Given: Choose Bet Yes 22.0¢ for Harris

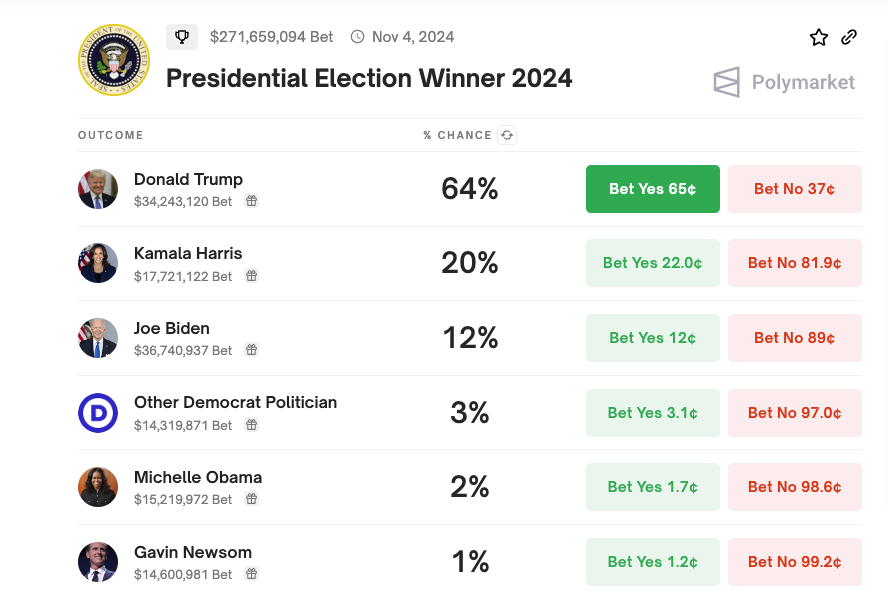Looking at the screenshot, I should 652,263.
